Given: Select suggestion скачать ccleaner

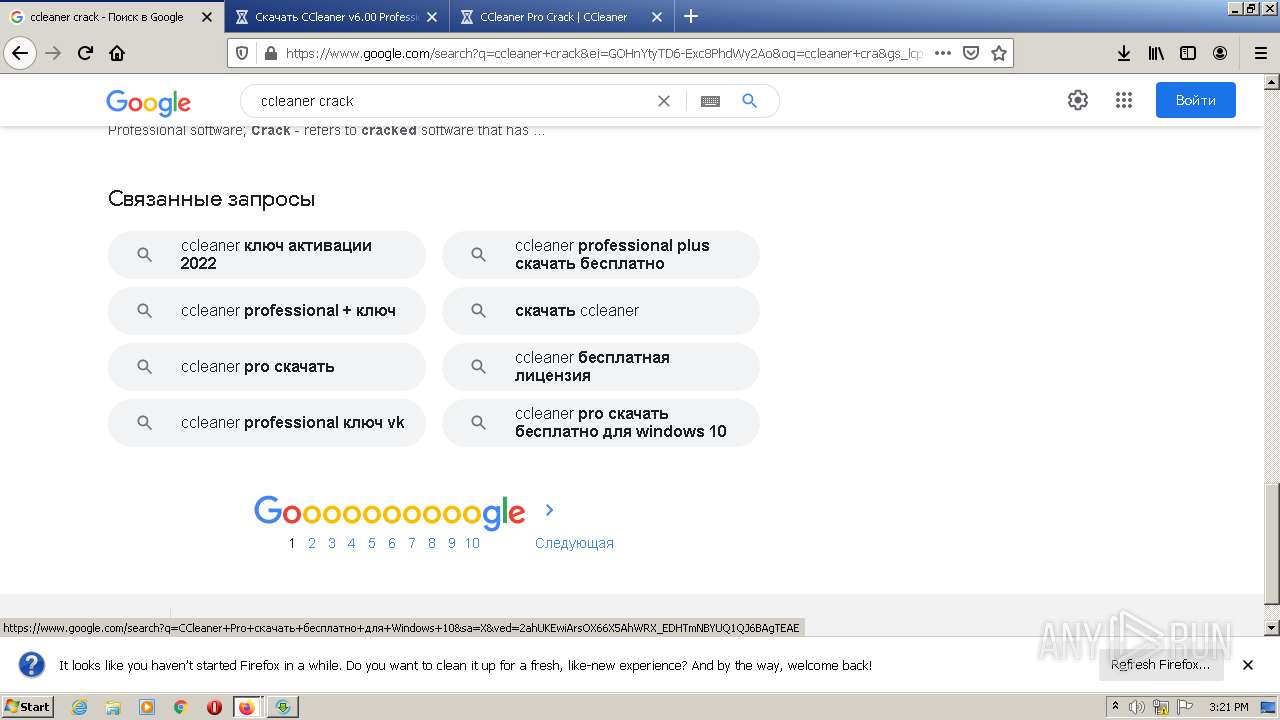Looking at the screenshot, I should pos(601,311).
